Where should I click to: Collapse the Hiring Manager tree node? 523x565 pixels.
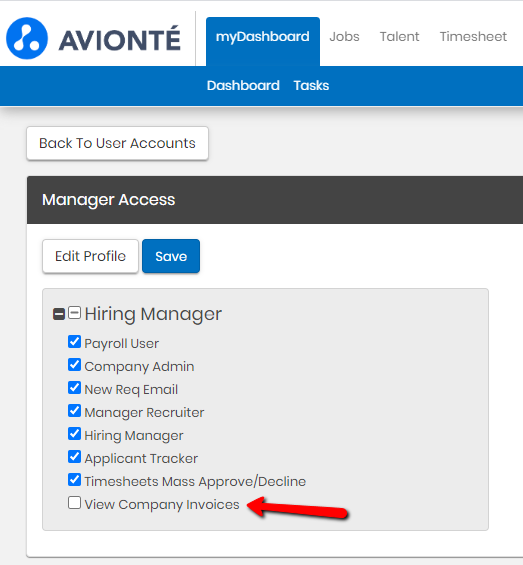(59, 314)
